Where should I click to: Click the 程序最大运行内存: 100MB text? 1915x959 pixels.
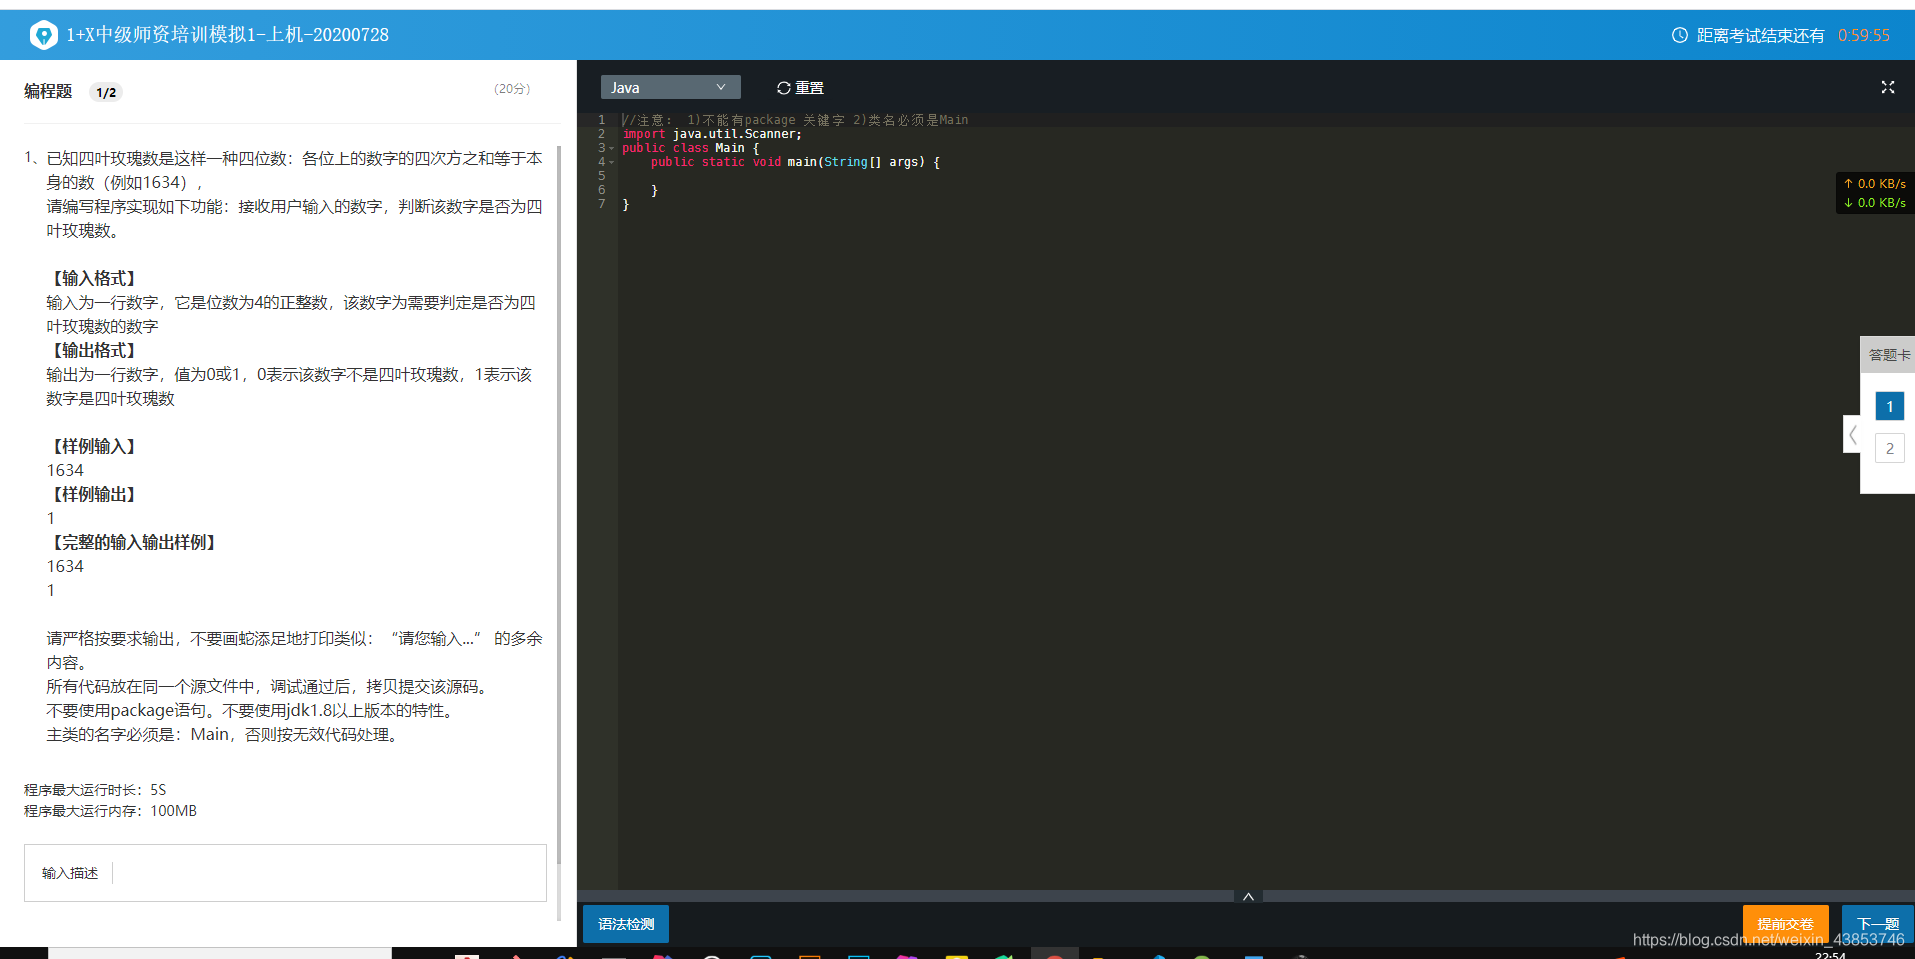click(x=110, y=811)
